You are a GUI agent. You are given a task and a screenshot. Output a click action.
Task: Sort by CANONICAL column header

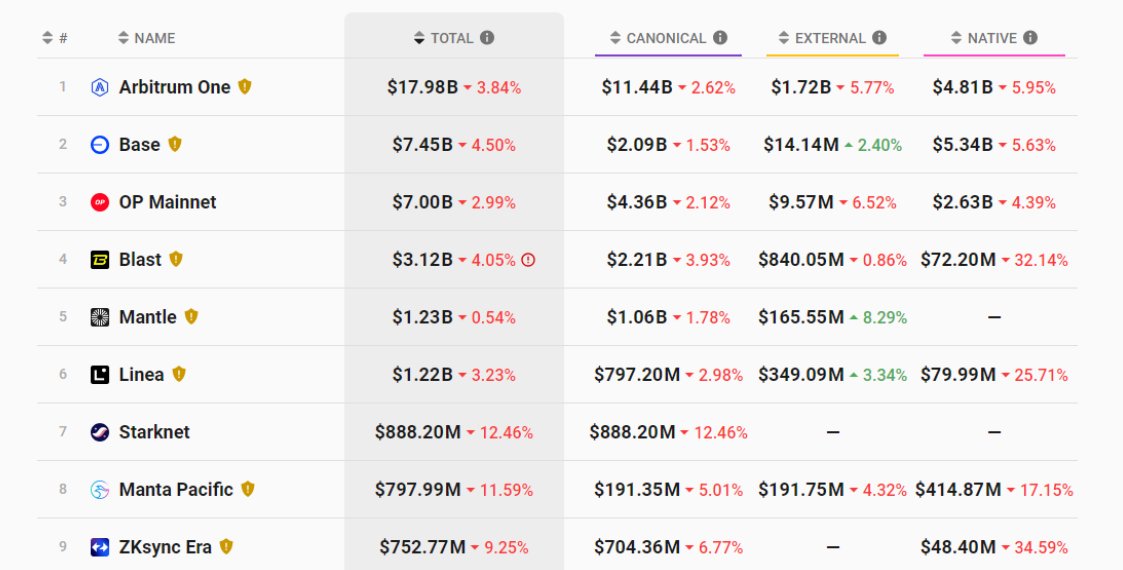[x=658, y=38]
